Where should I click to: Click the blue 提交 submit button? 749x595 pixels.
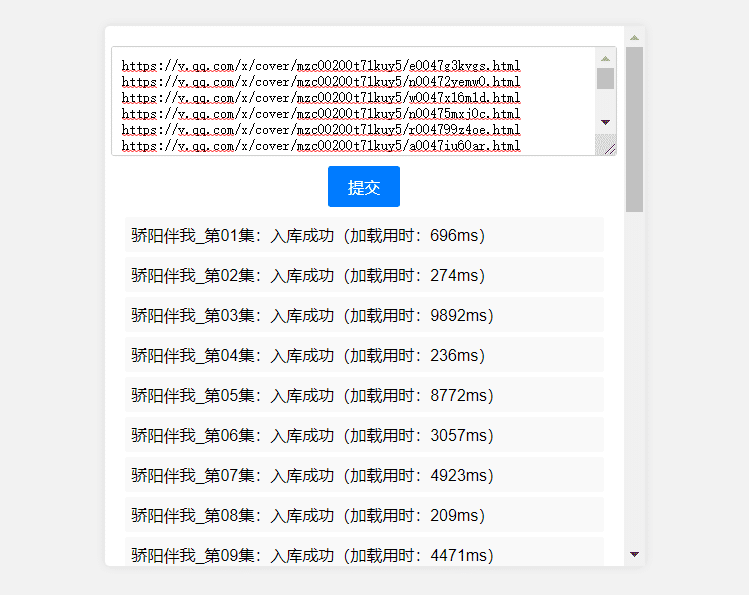click(364, 186)
